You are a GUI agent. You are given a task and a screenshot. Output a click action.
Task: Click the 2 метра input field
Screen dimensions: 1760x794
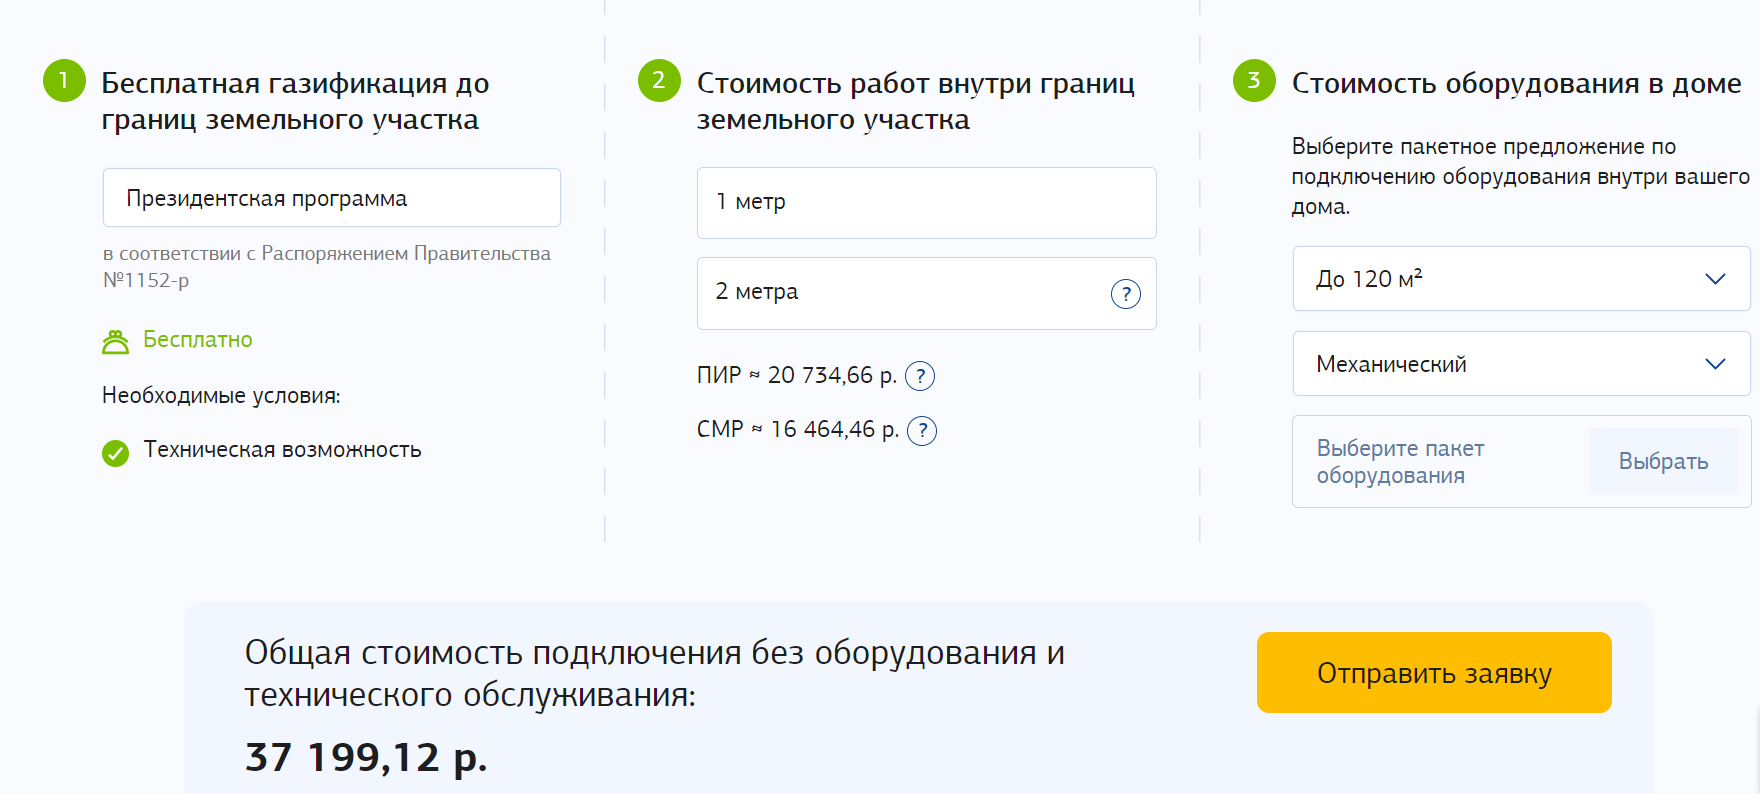pyautogui.click(x=900, y=293)
